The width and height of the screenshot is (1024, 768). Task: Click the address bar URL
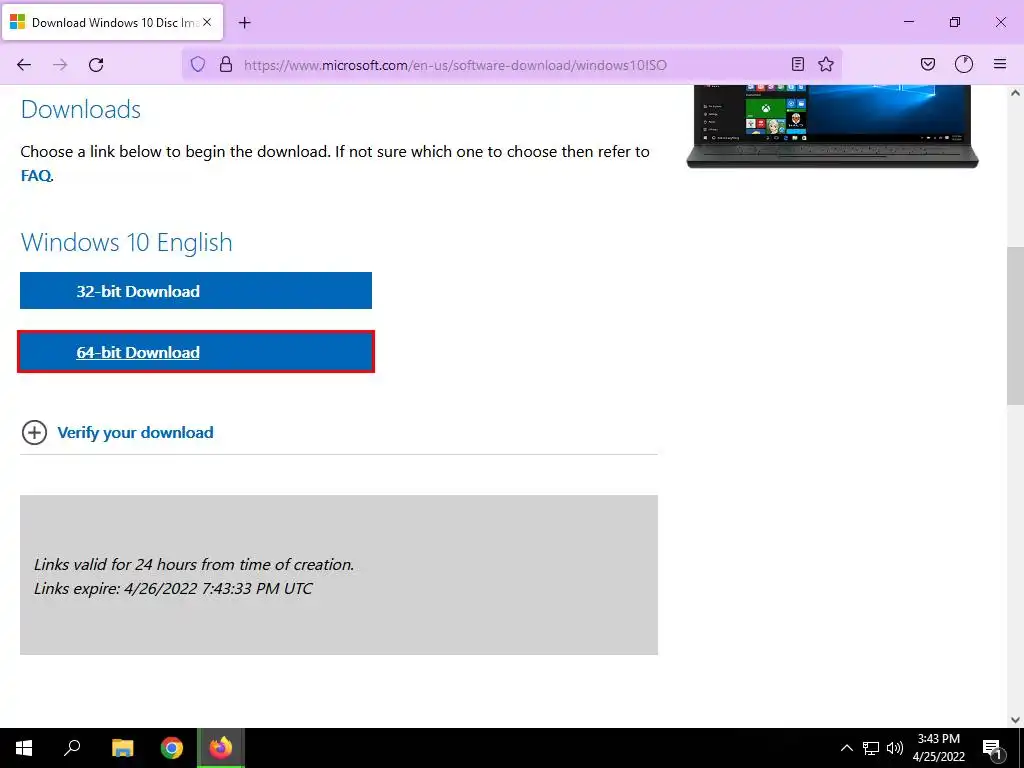pyautogui.click(x=455, y=65)
